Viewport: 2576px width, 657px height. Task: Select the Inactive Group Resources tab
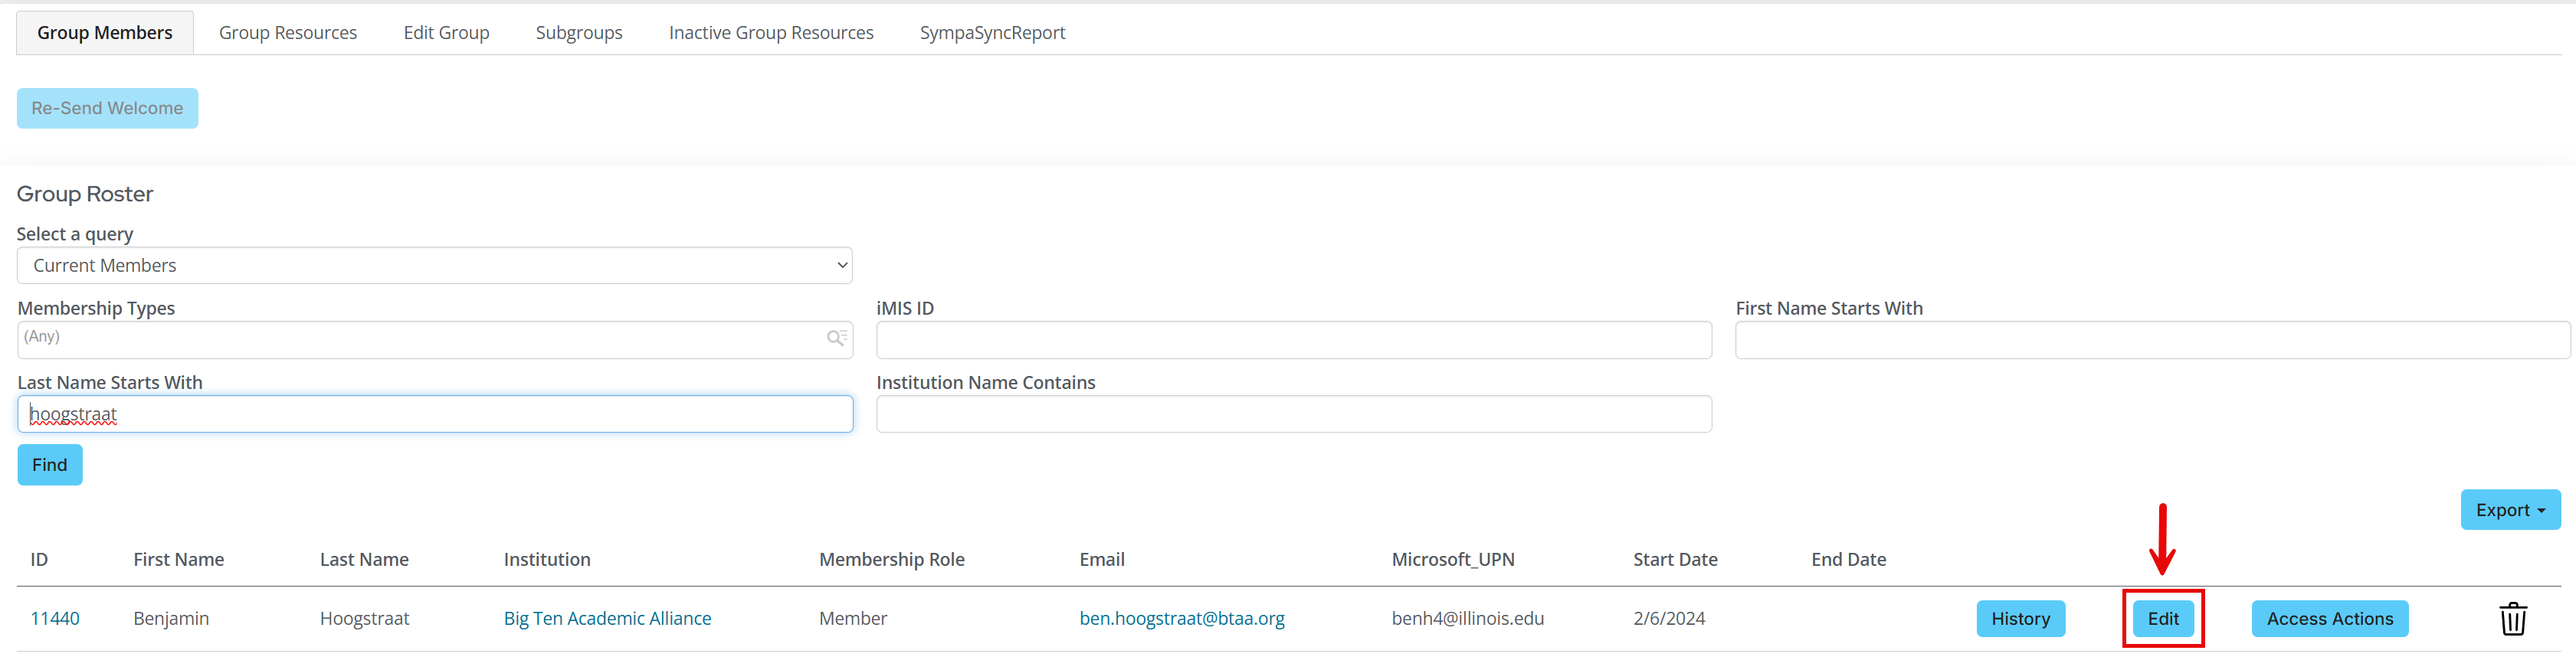tap(771, 33)
